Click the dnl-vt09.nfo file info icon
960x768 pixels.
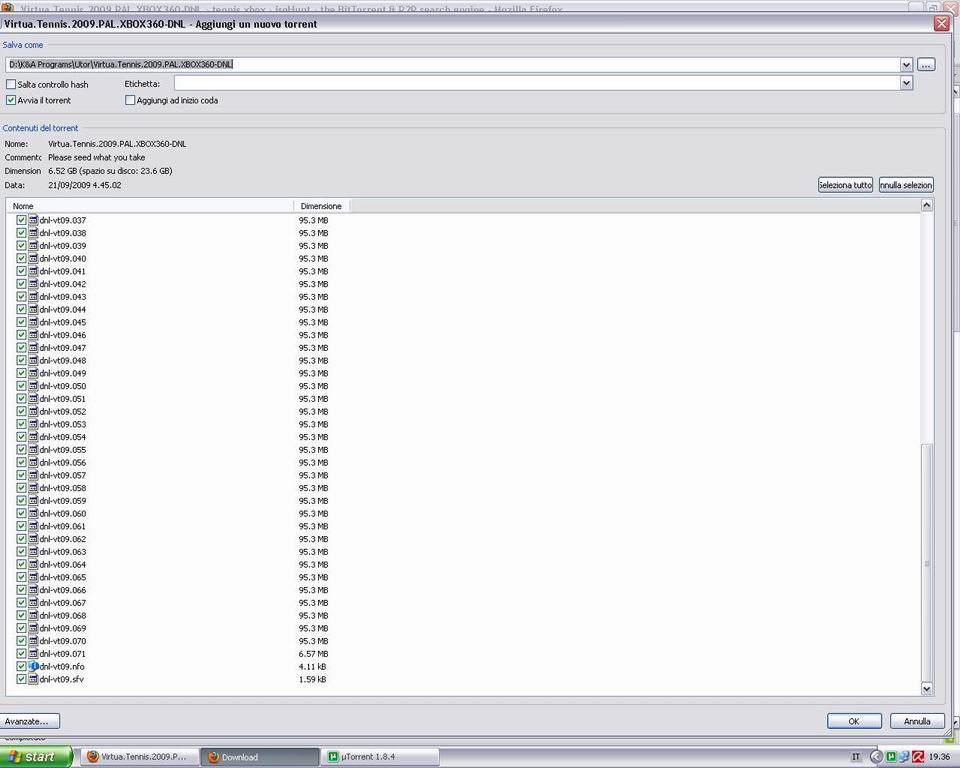(x=33, y=666)
